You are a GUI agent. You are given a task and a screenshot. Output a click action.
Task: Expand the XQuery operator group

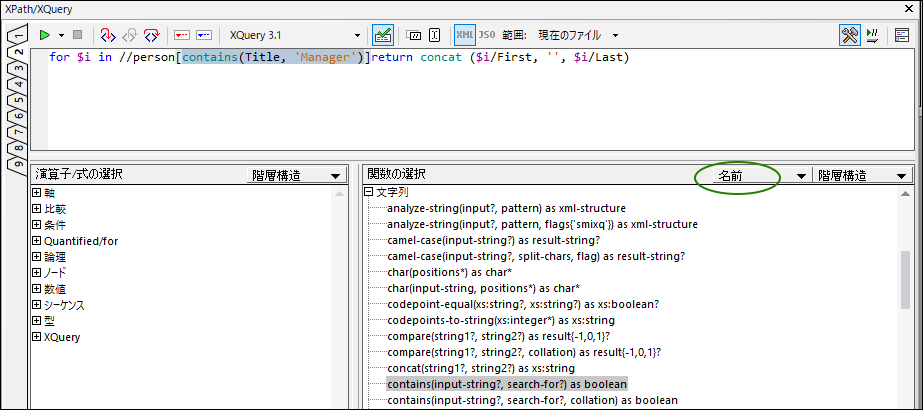[36, 337]
